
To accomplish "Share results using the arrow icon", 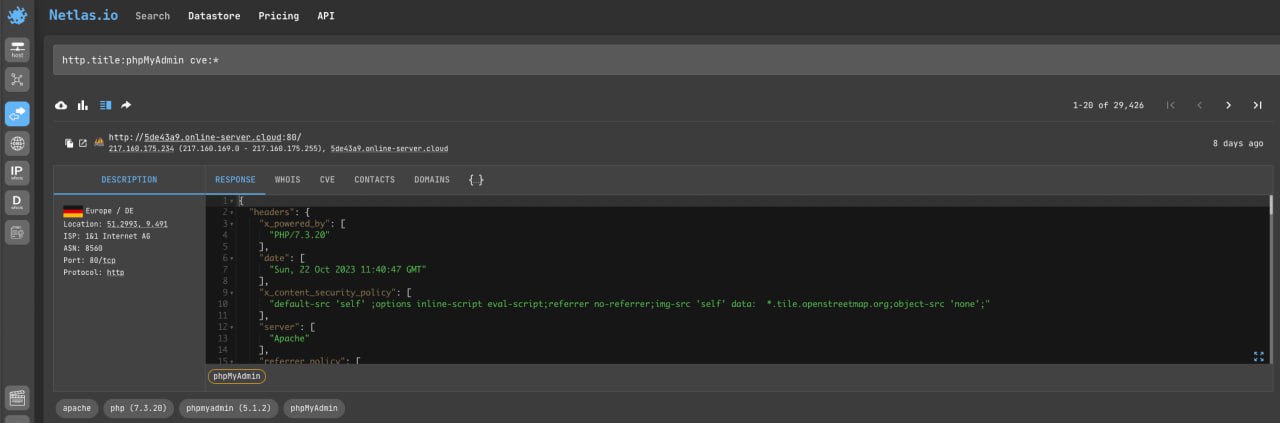I will coord(126,105).
